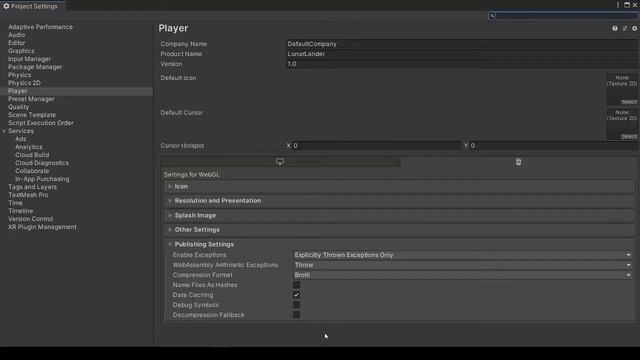The width and height of the screenshot is (640, 360).
Task: Select the PC Standalone platform monitor tab
Action: click(280, 162)
